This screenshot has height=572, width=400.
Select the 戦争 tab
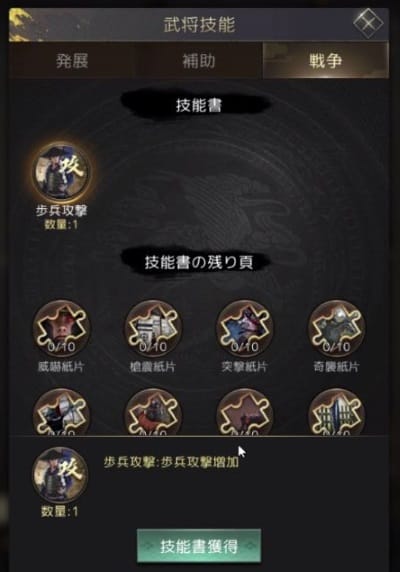click(x=326, y=61)
